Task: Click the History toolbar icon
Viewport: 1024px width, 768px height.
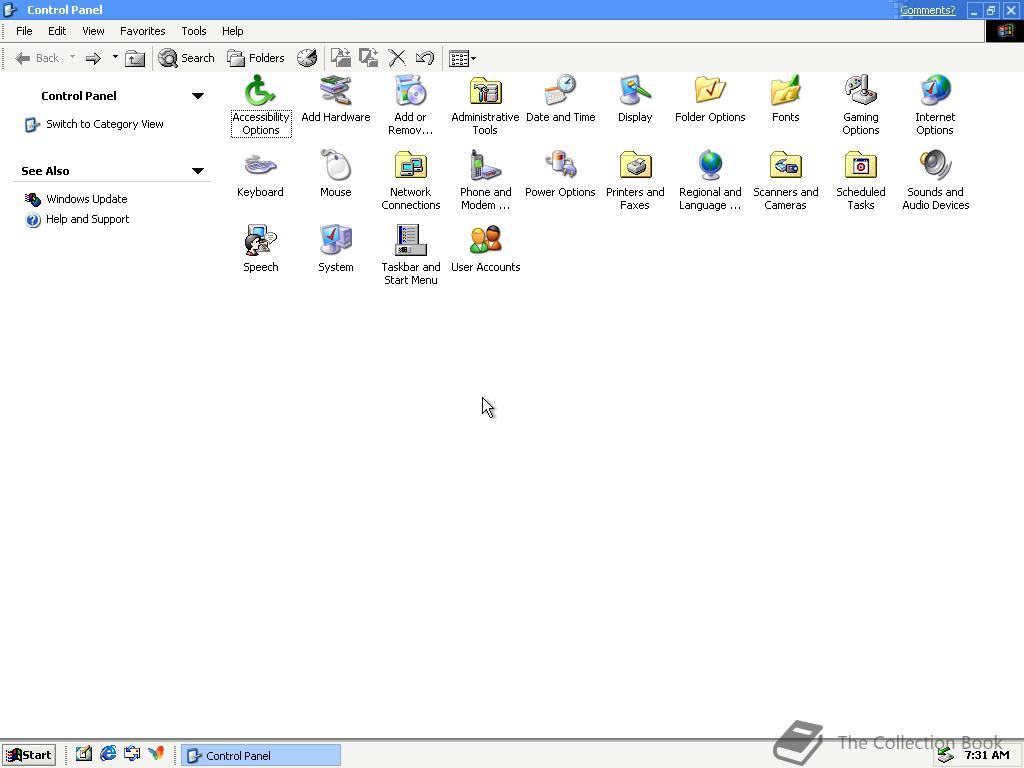Action: 307,58
